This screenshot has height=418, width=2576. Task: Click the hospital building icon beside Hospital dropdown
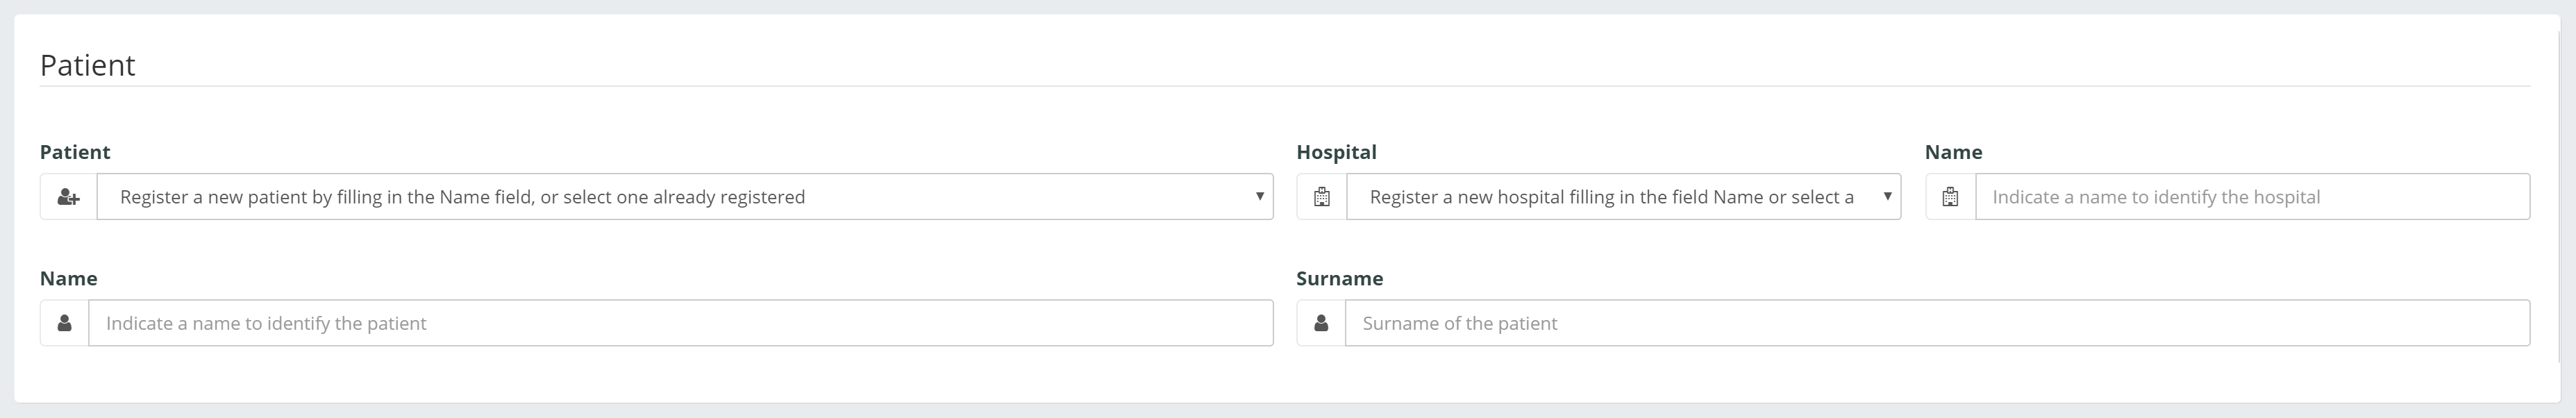(1321, 197)
